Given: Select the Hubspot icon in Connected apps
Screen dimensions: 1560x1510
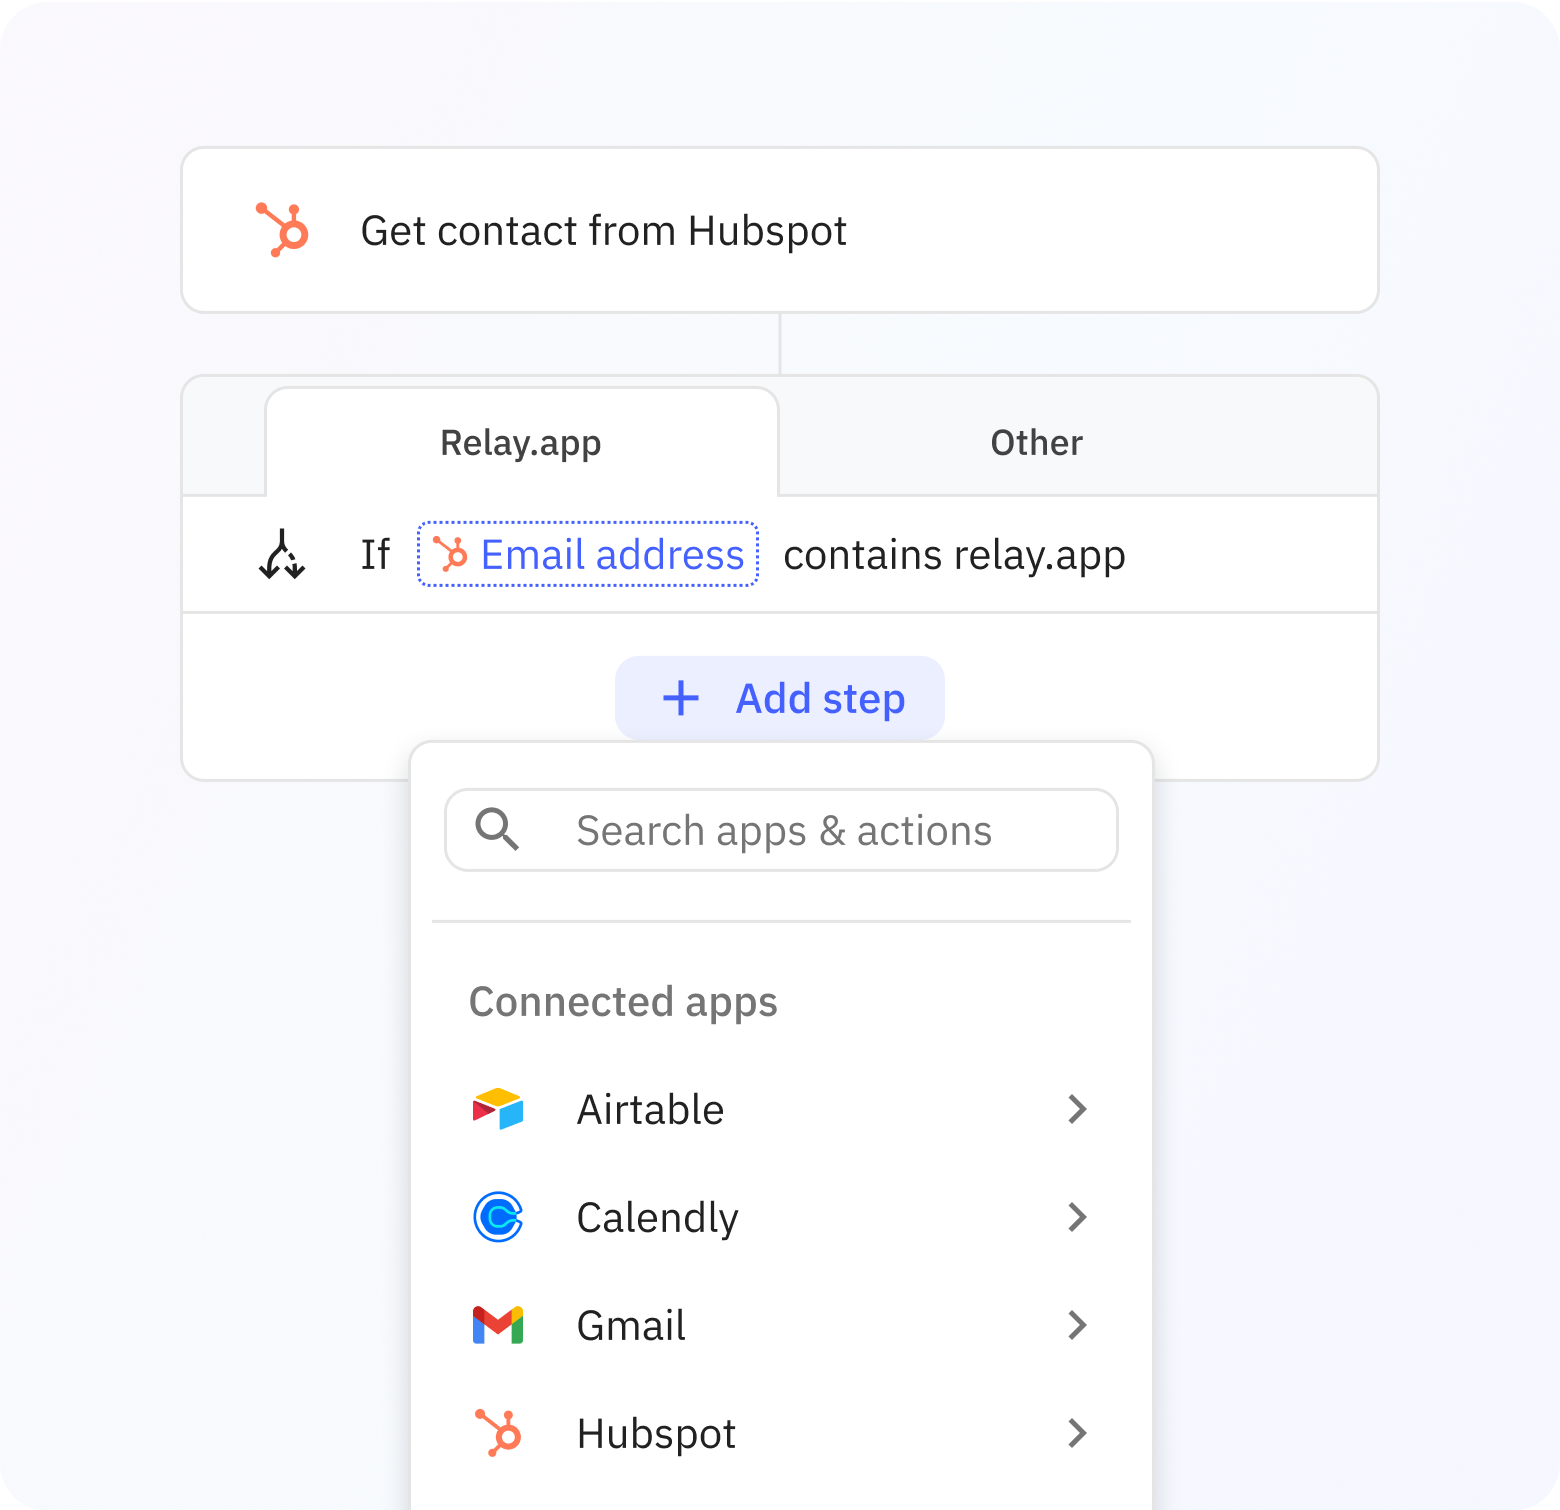Looking at the screenshot, I should click(x=497, y=1433).
